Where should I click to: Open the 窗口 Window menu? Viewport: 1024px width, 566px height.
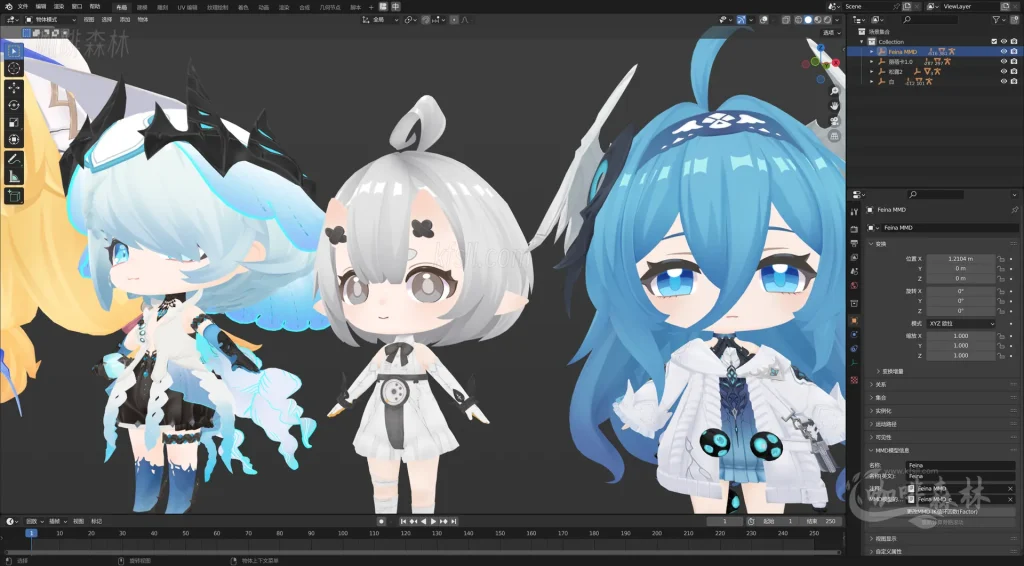tap(77, 7)
